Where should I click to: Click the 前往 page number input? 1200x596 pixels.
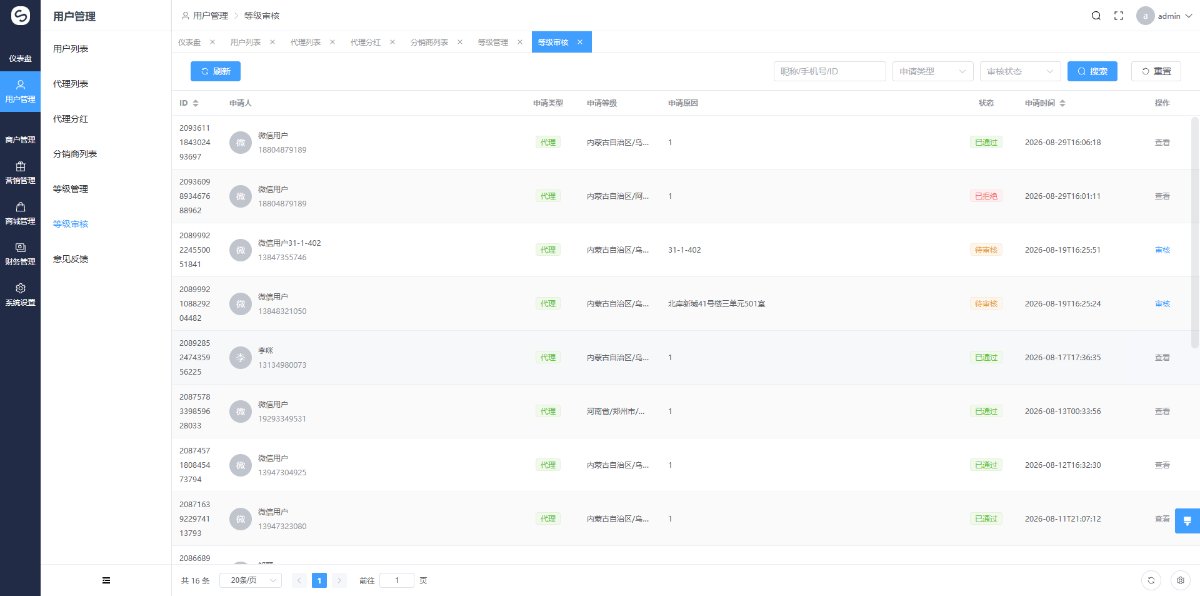coord(397,580)
